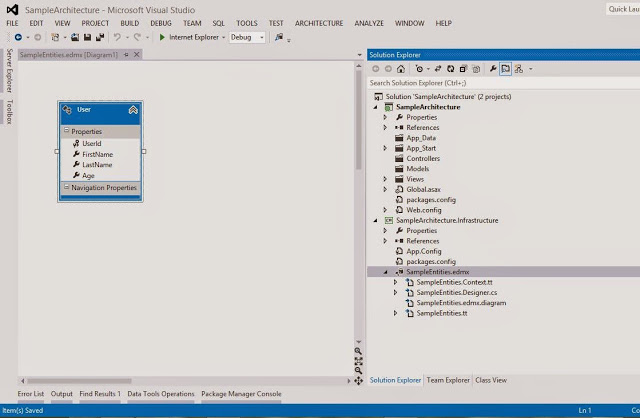Switch to the Team Explorer tab
640x418 pixels.
[448, 380]
